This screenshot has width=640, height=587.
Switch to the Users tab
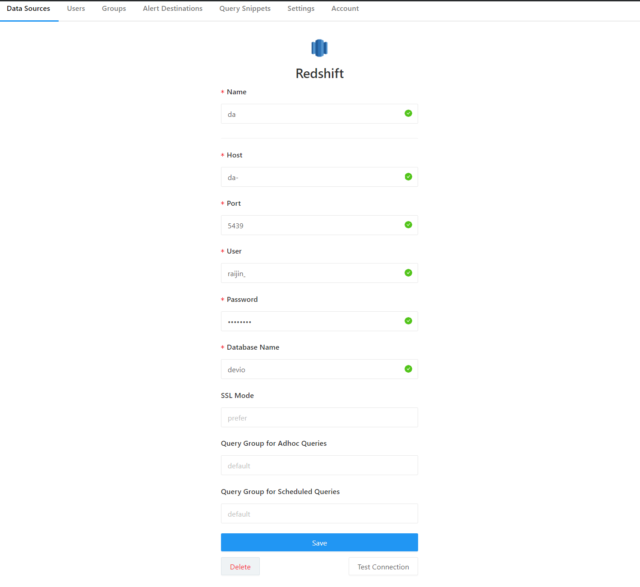[76, 9]
